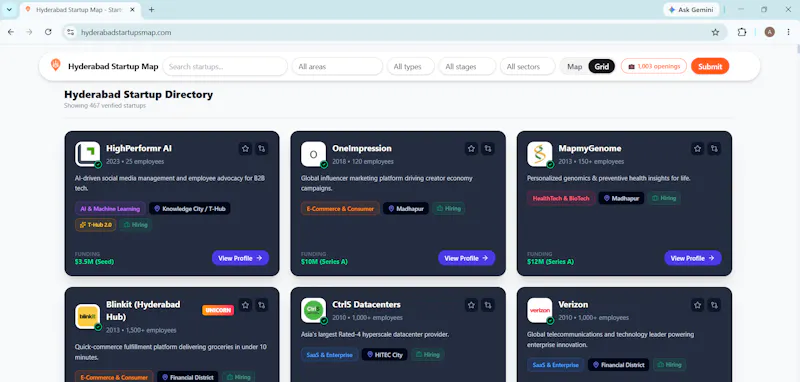Open the browser extensions puzzle icon
Viewport: 800px width, 382px height.
[742, 32]
